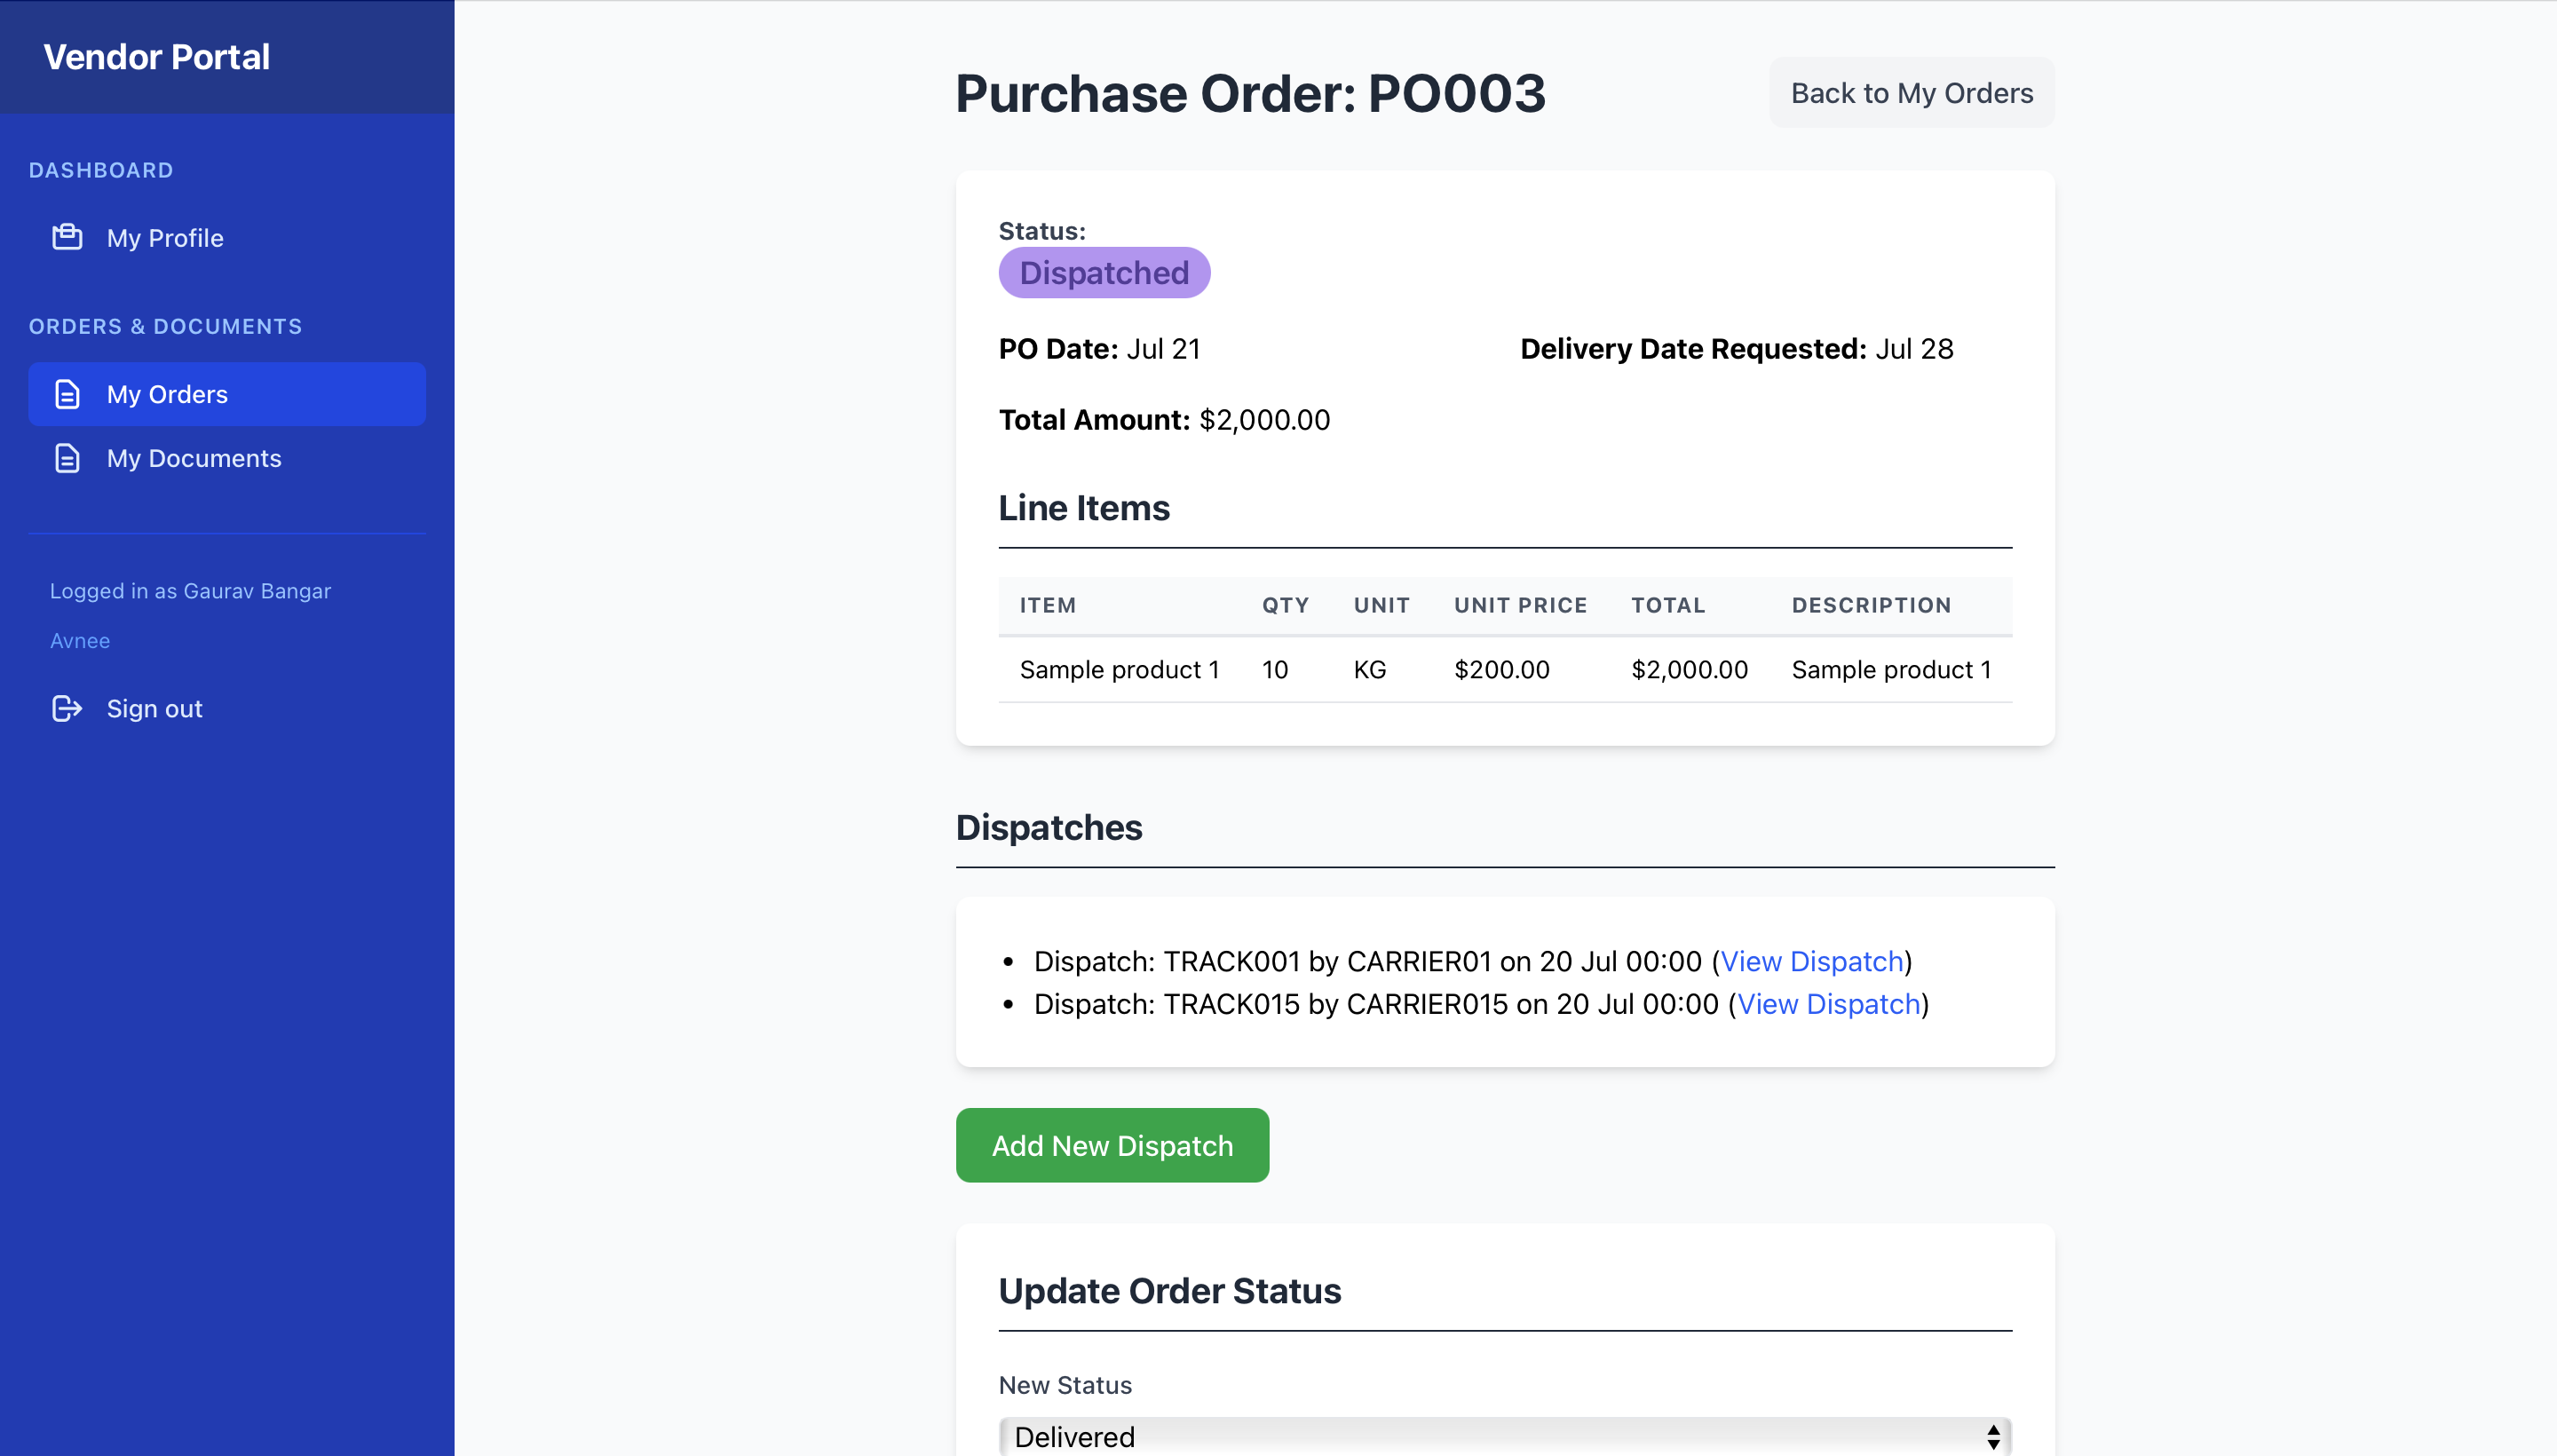Click the Avnee company name

(80, 641)
